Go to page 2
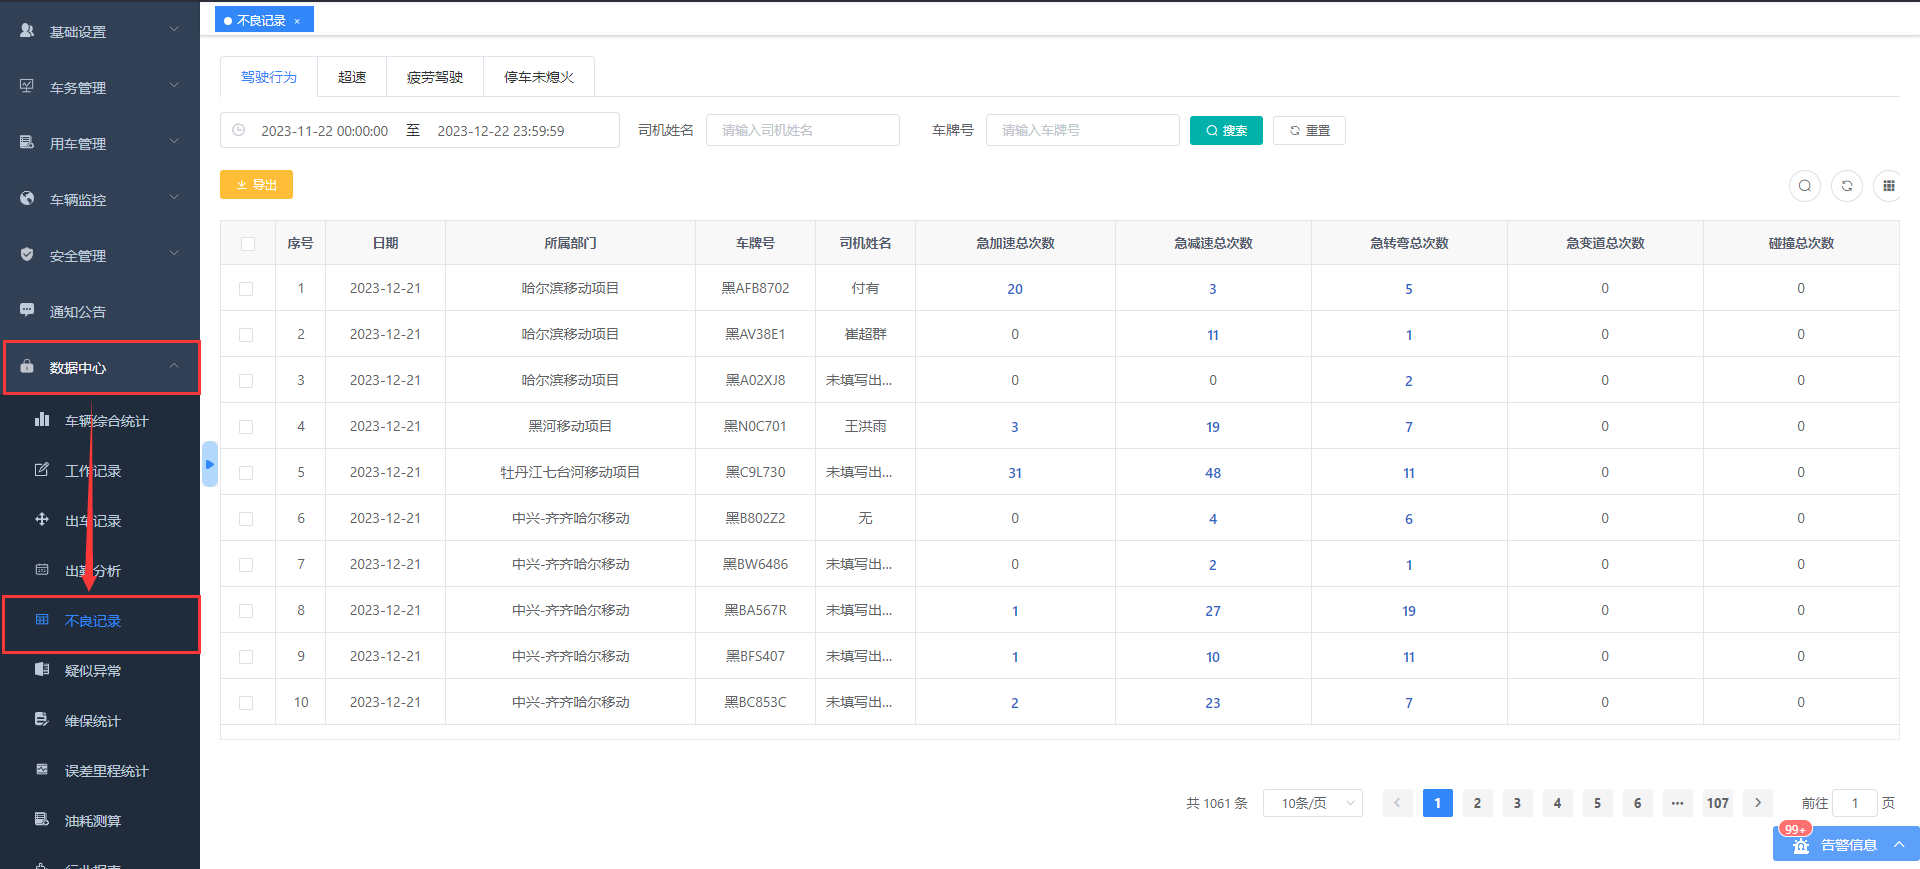Image resolution: width=1920 pixels, height=869 pixels. tap(1477, 803)
